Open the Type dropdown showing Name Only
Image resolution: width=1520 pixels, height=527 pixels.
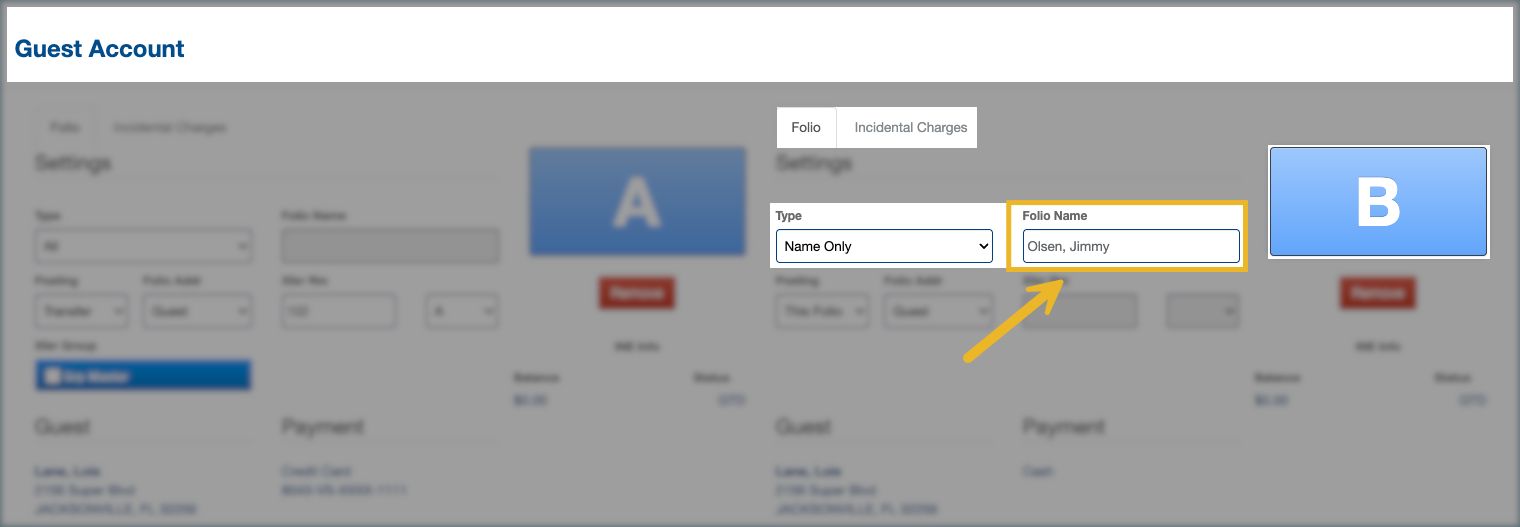pos(884,246)
